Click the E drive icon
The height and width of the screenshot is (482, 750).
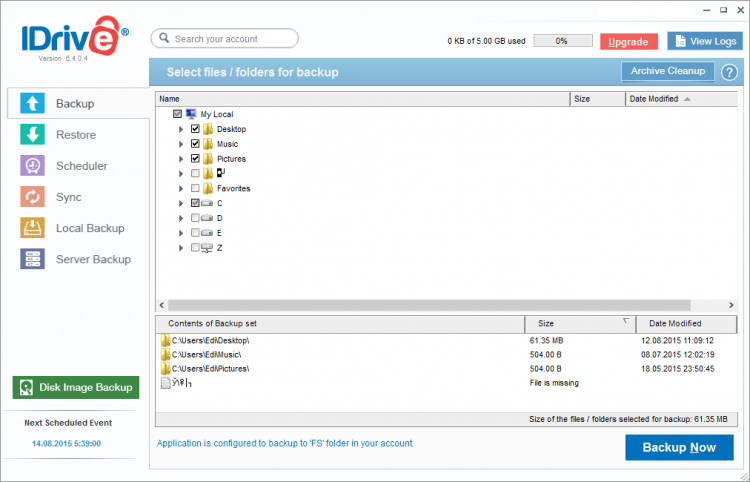207,233
